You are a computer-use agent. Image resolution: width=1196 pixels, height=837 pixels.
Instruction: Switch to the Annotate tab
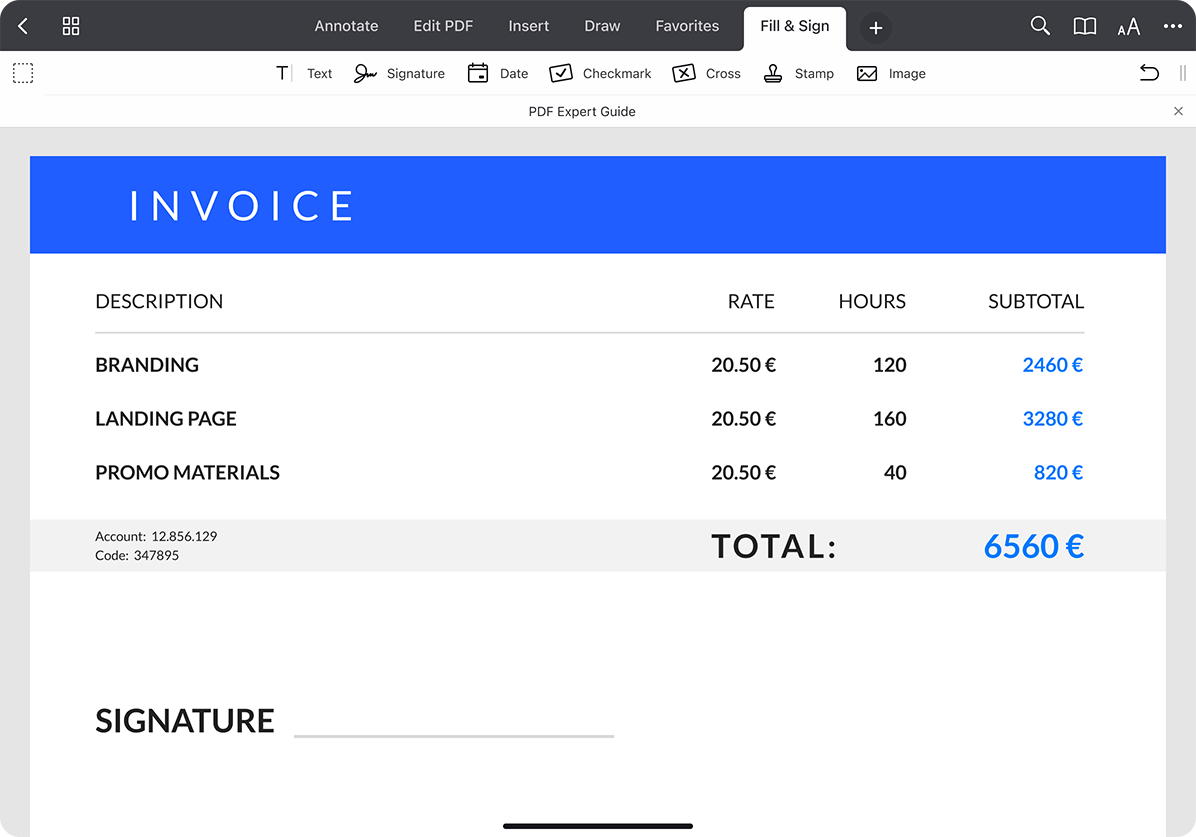[346, 26]
